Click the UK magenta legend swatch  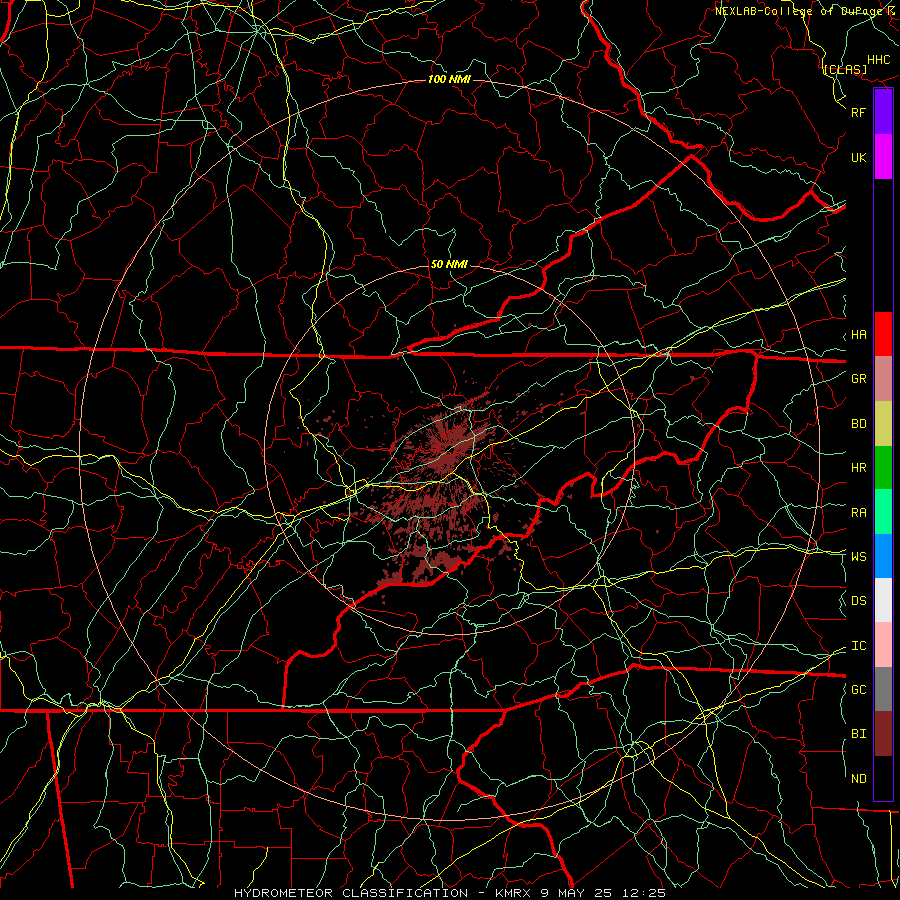(883, 157)
